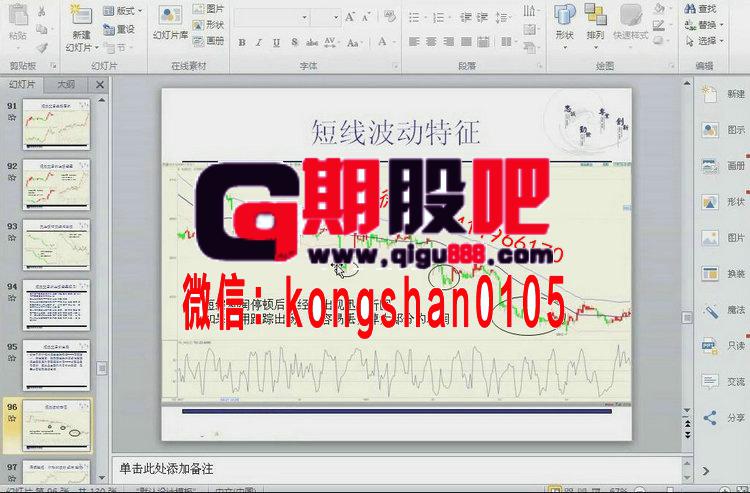Click Album (画册) in right sidebar
750x493 pixels.
click(723, 166)
